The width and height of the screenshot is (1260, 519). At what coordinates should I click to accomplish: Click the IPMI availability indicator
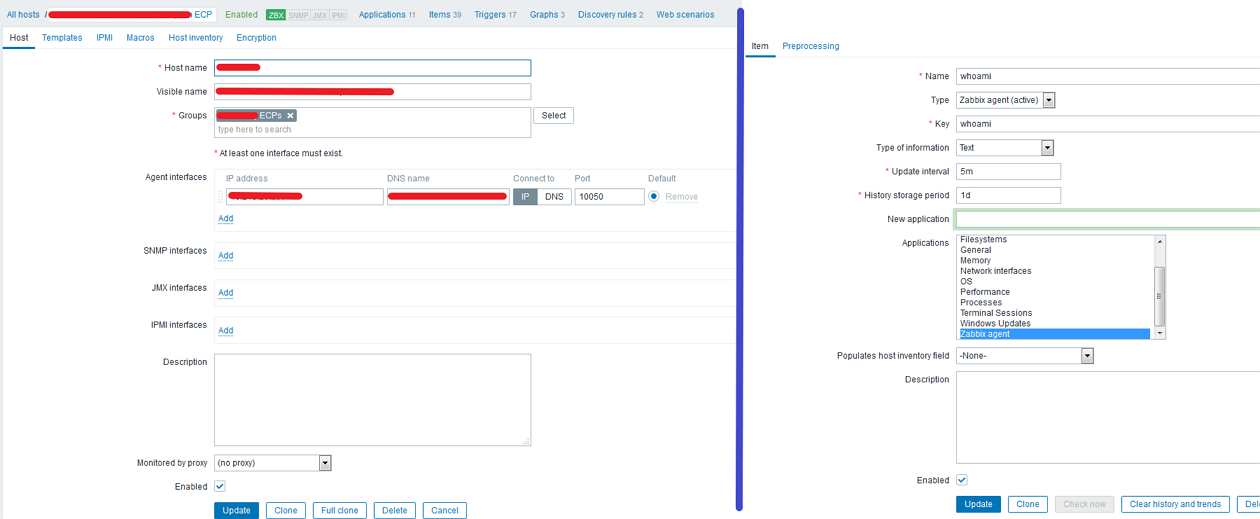tap(338, 15)
